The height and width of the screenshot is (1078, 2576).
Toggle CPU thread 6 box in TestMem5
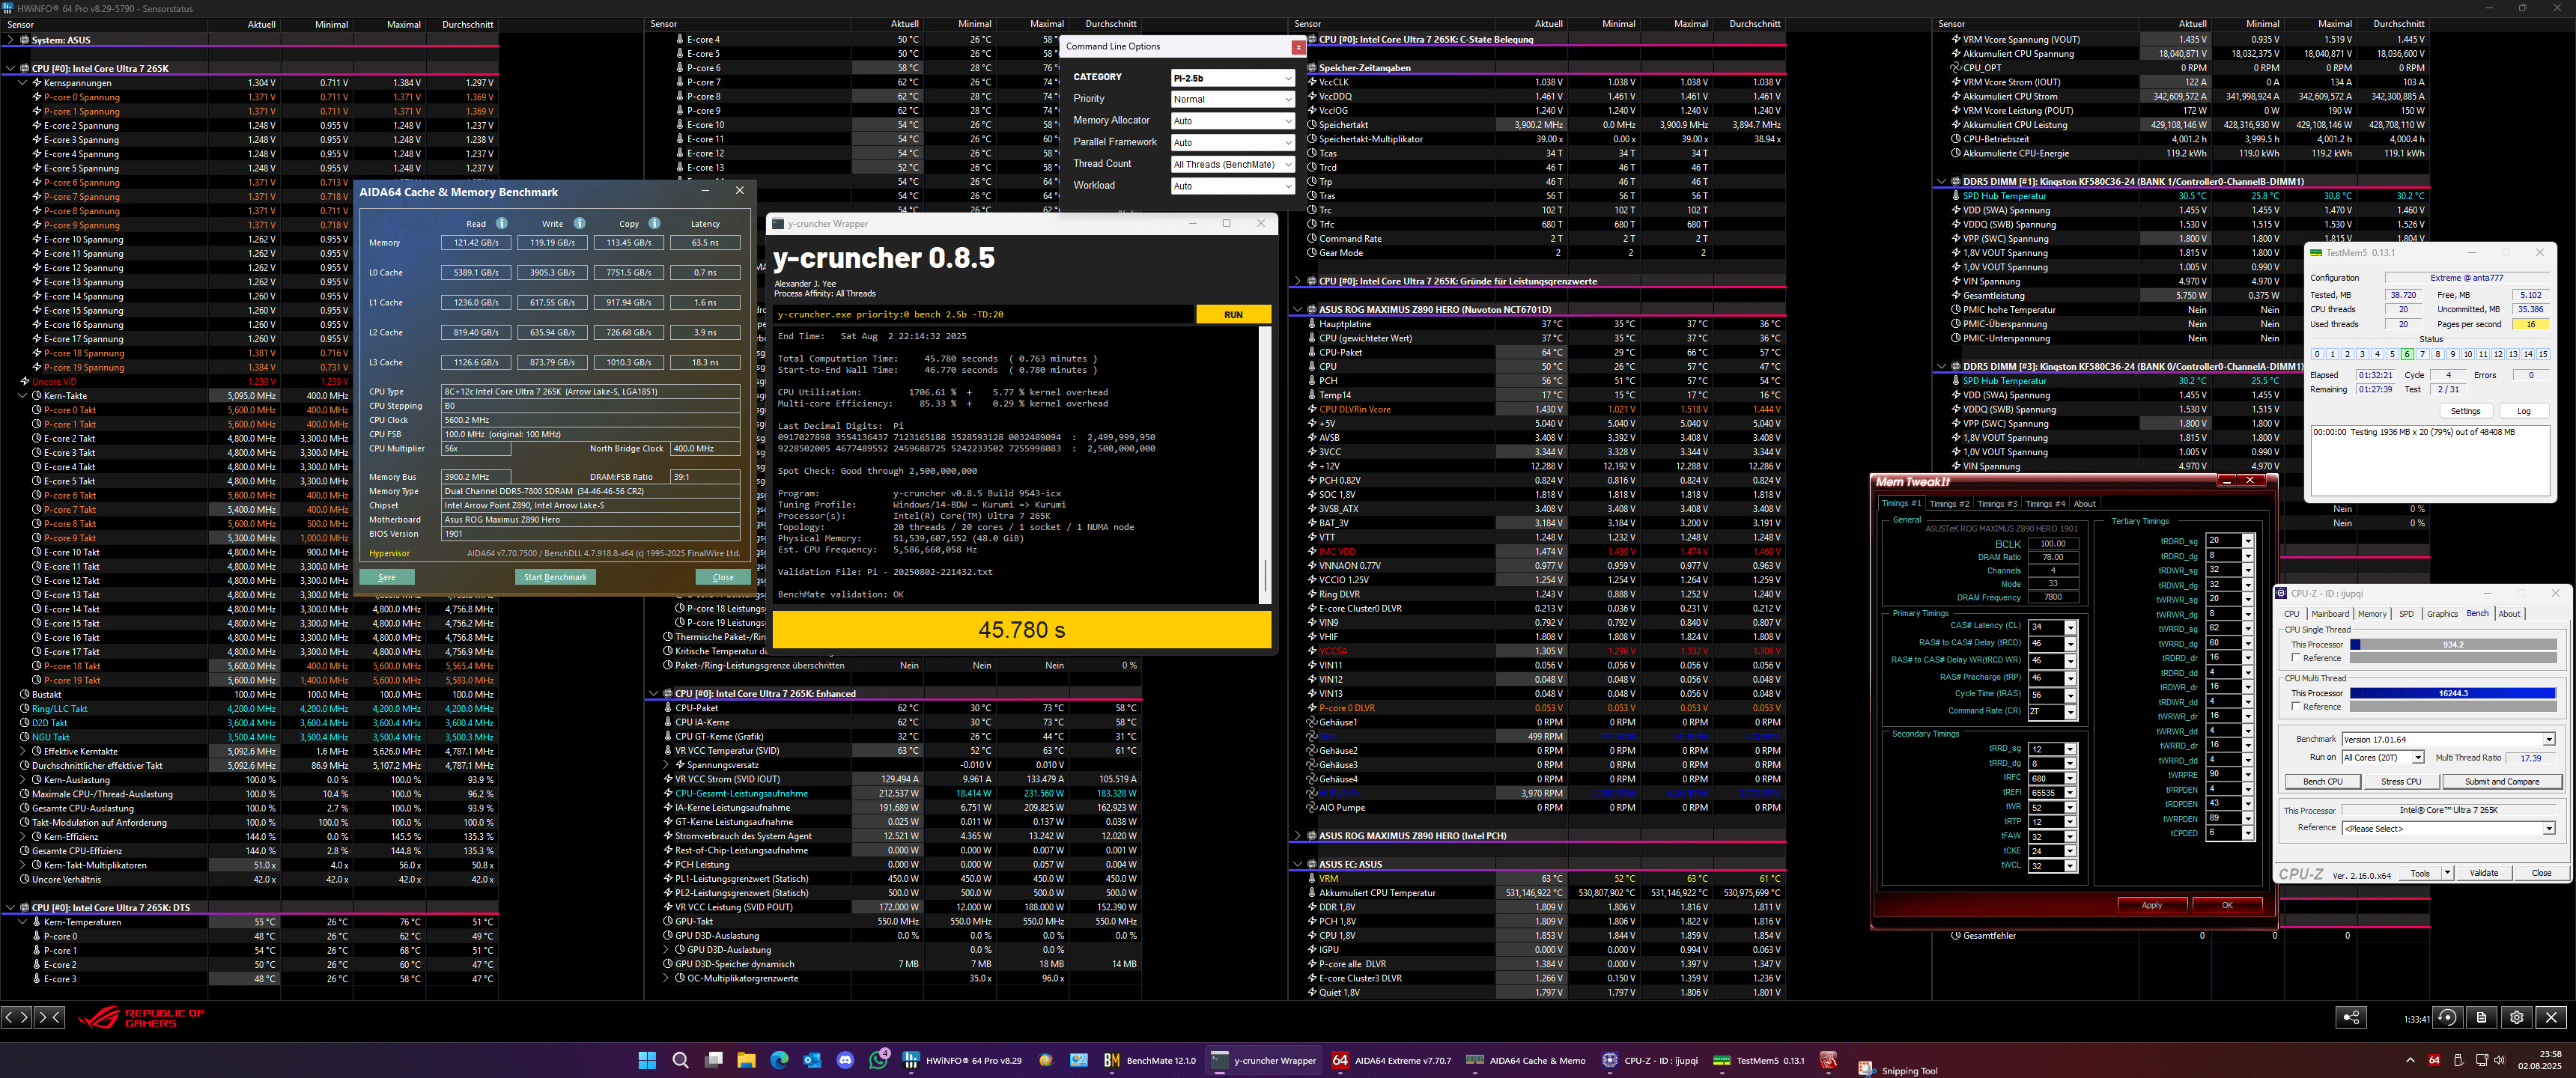click(2407, 354)
